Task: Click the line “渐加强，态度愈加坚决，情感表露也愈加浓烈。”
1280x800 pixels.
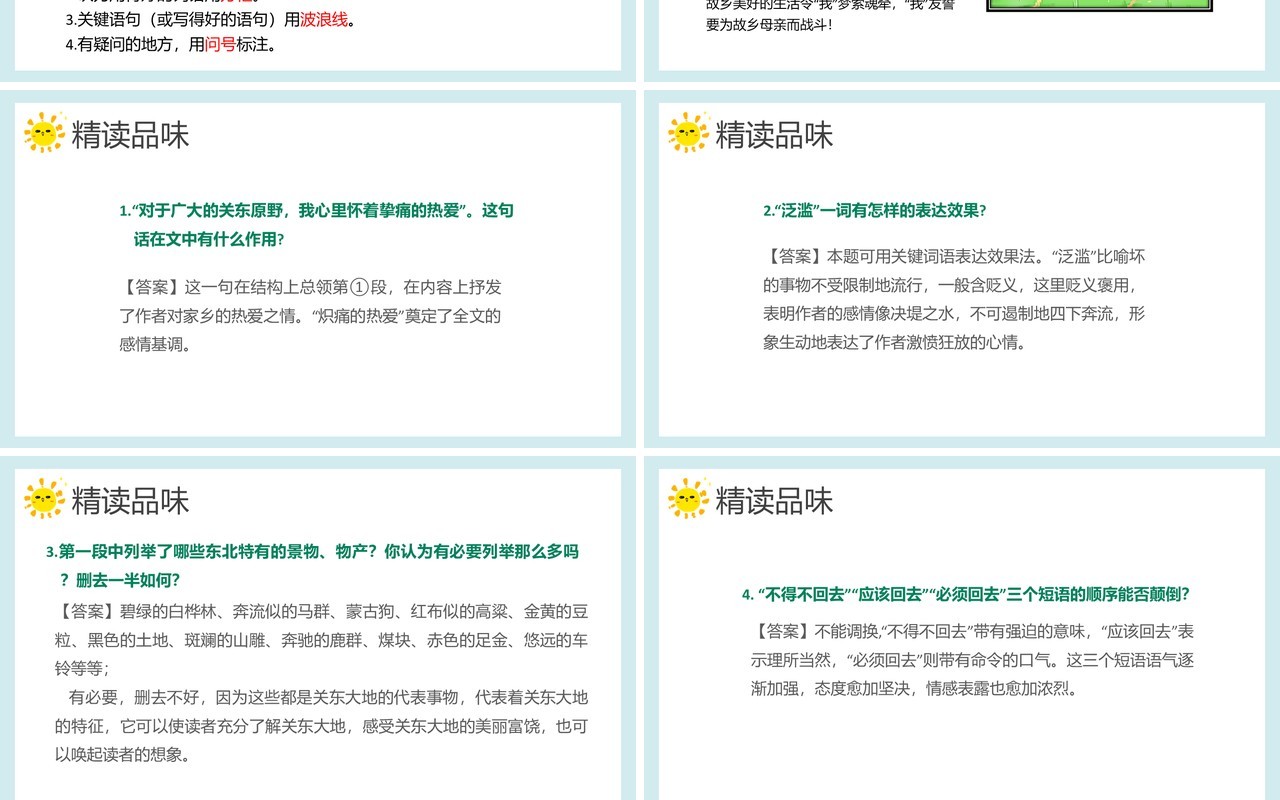Action: pos(915,689)
